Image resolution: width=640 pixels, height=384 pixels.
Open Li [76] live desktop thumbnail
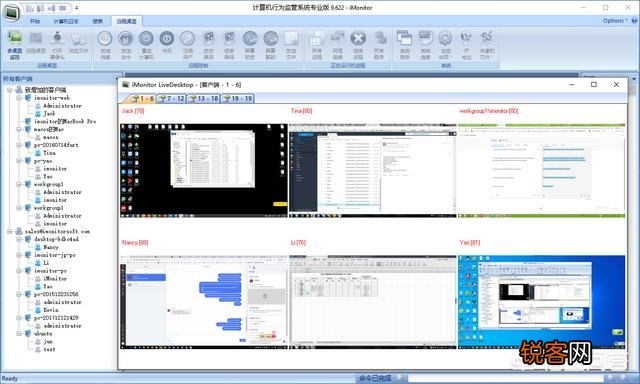pos(373,302)
